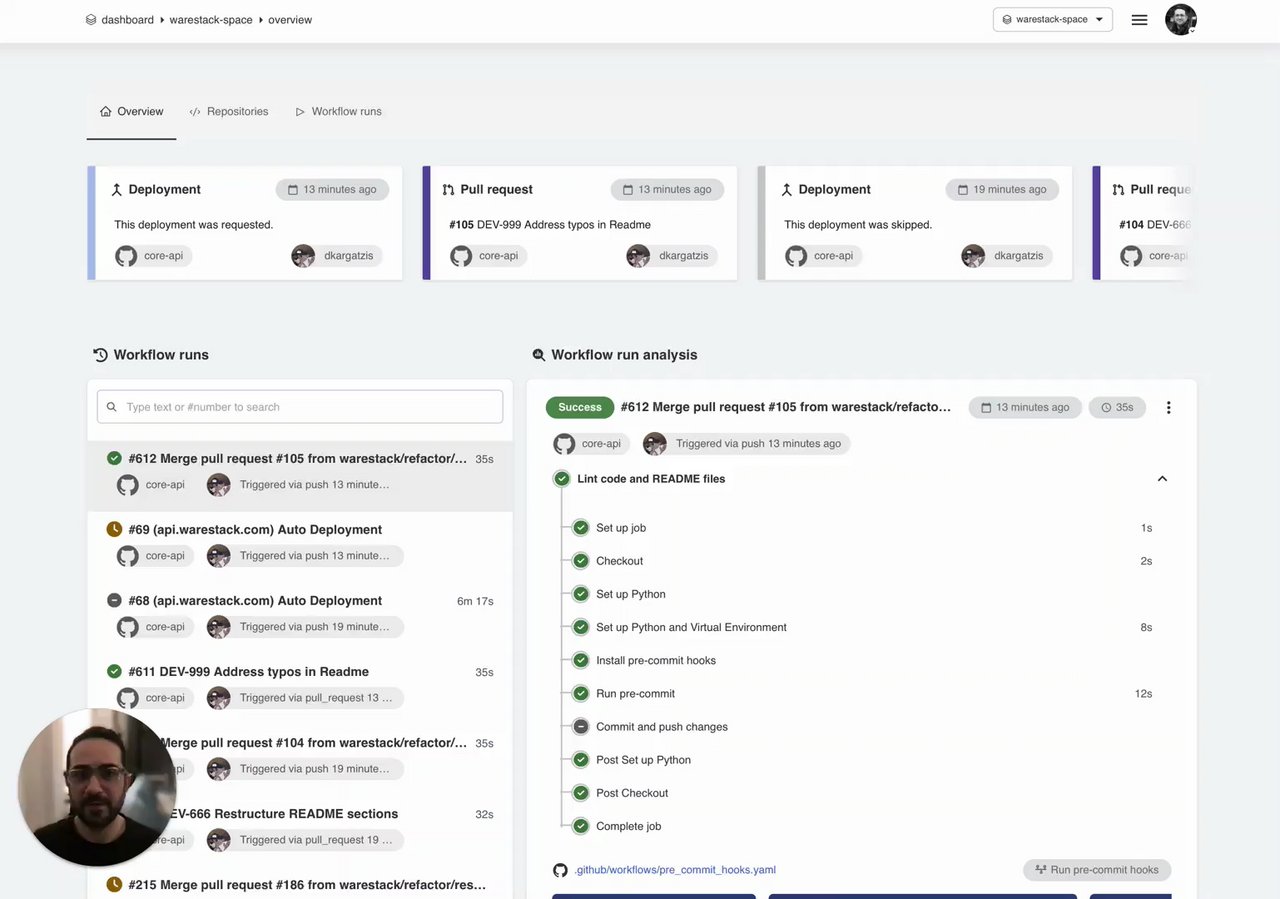Click the warestack-space breadcrumb link
This screenshot has height=899, width=1280.
[x=211, y=20]
